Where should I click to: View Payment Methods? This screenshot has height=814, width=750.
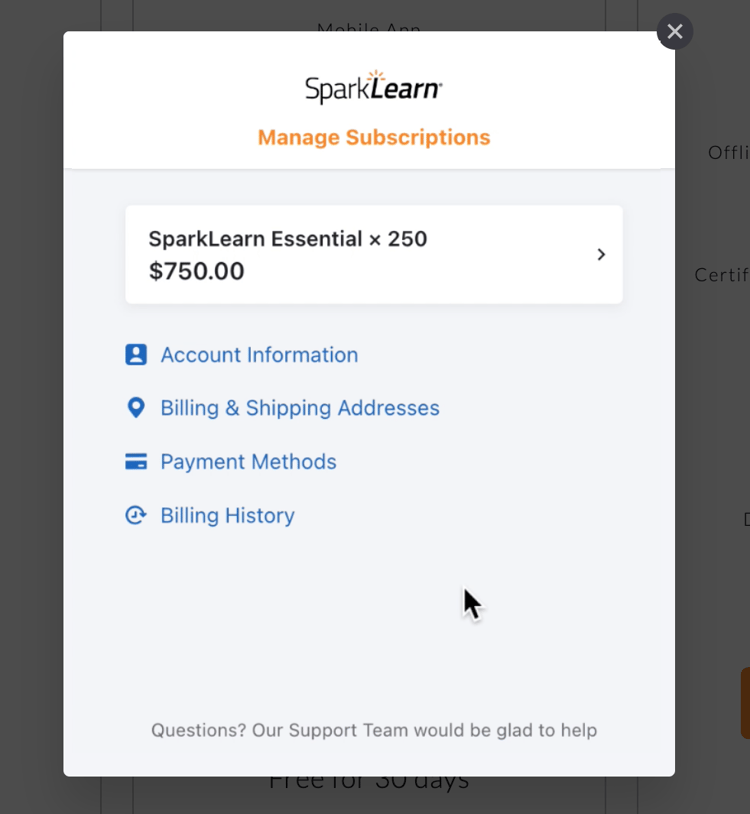click(248, 461)
